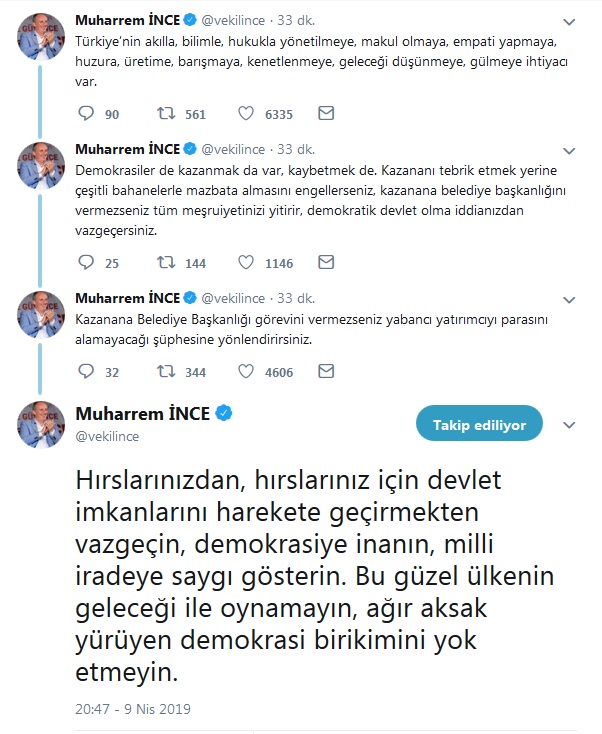This screenshot has height=734, width=602.
Task: Open the chevron menu on third tweet
Action: (570, 299)
